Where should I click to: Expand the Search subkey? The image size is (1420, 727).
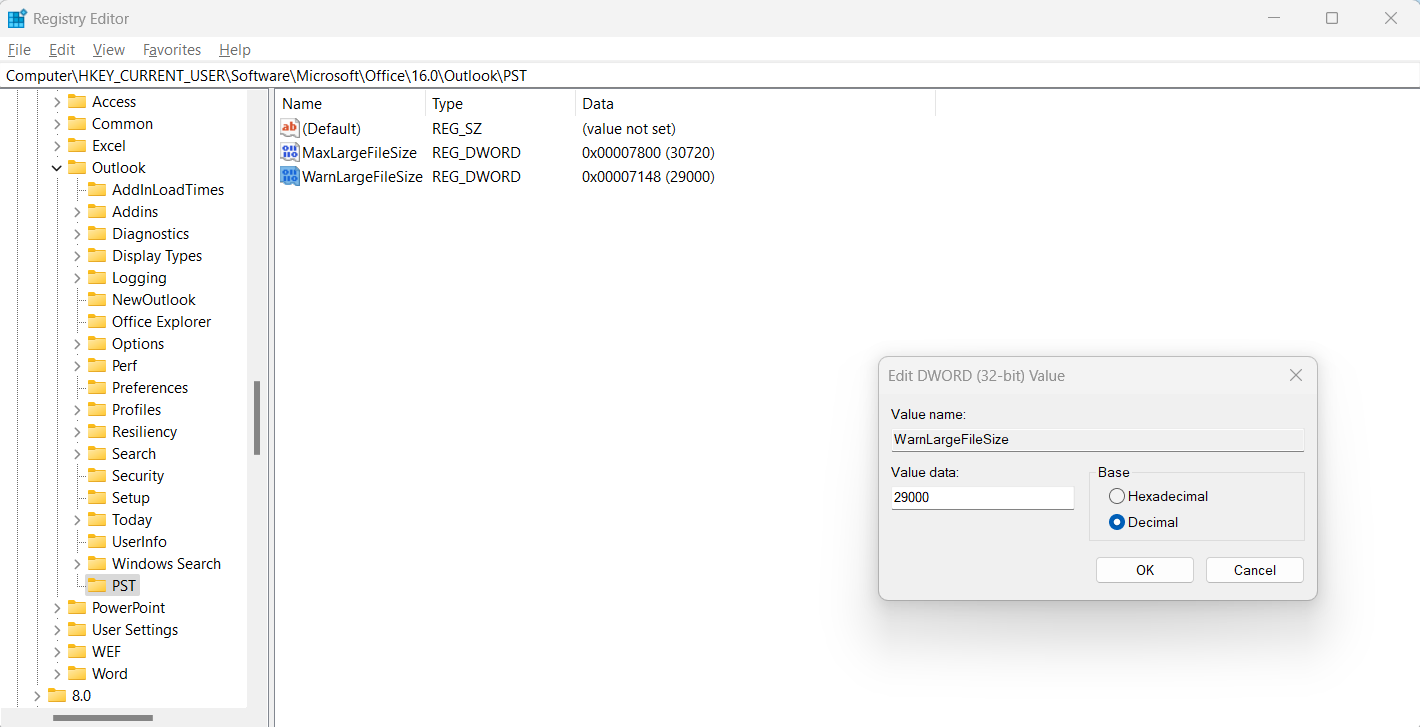pyautogui.click(x=77, y=454)
